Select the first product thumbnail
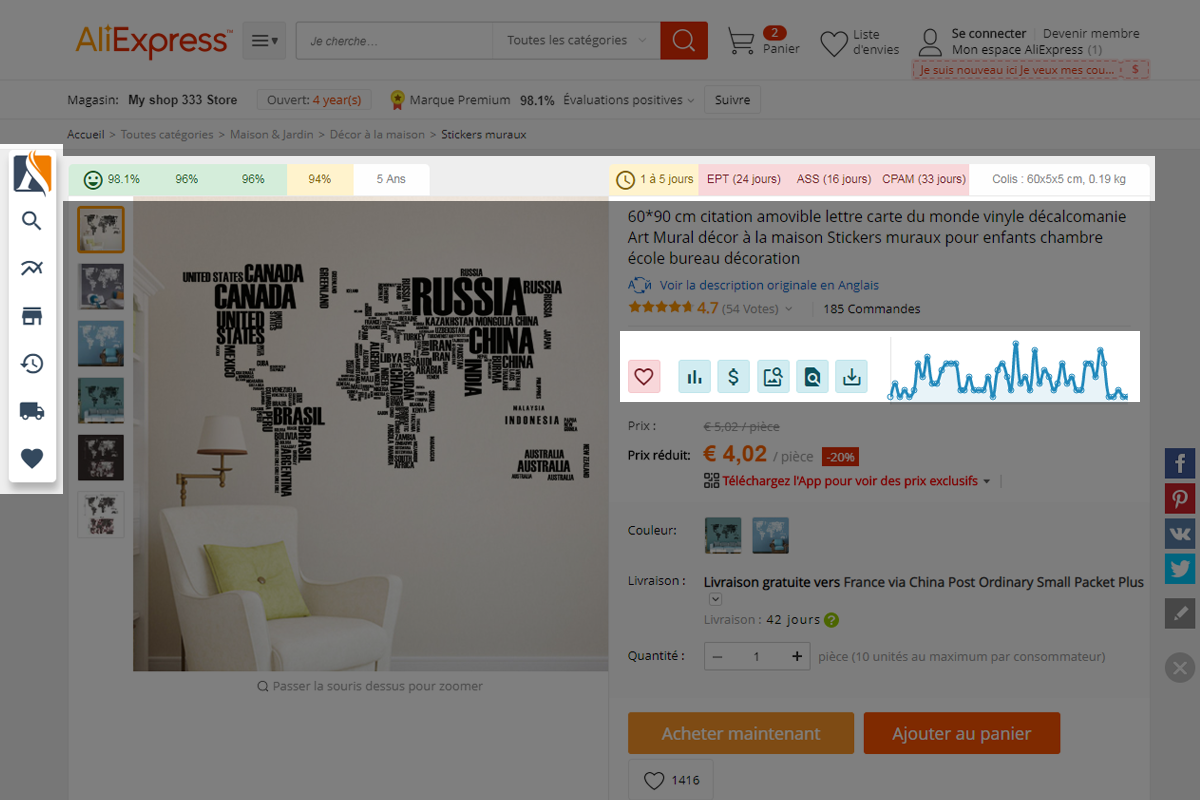 101,230
